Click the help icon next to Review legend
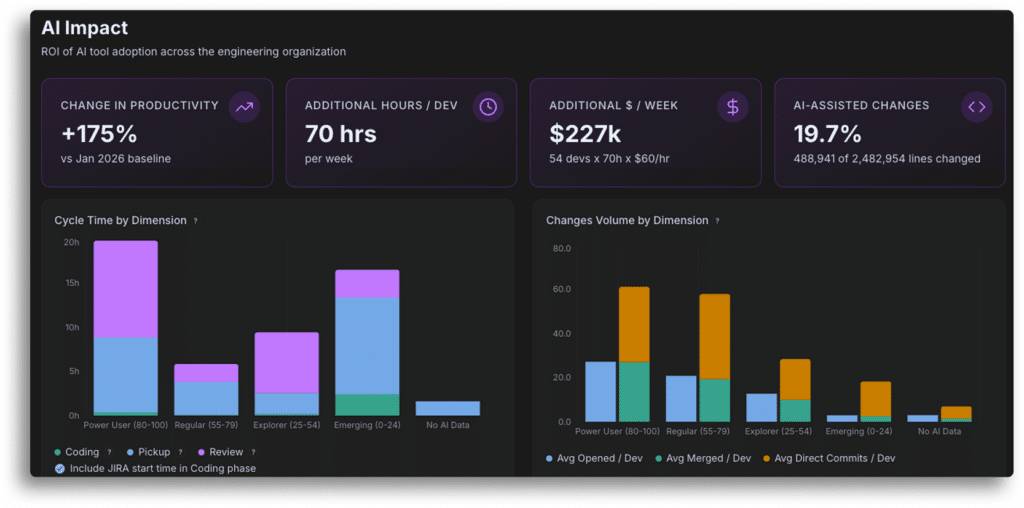Image resolution: width=1024 pixels, height=508 pixels. pyautogui.click(x=253, y=452)
